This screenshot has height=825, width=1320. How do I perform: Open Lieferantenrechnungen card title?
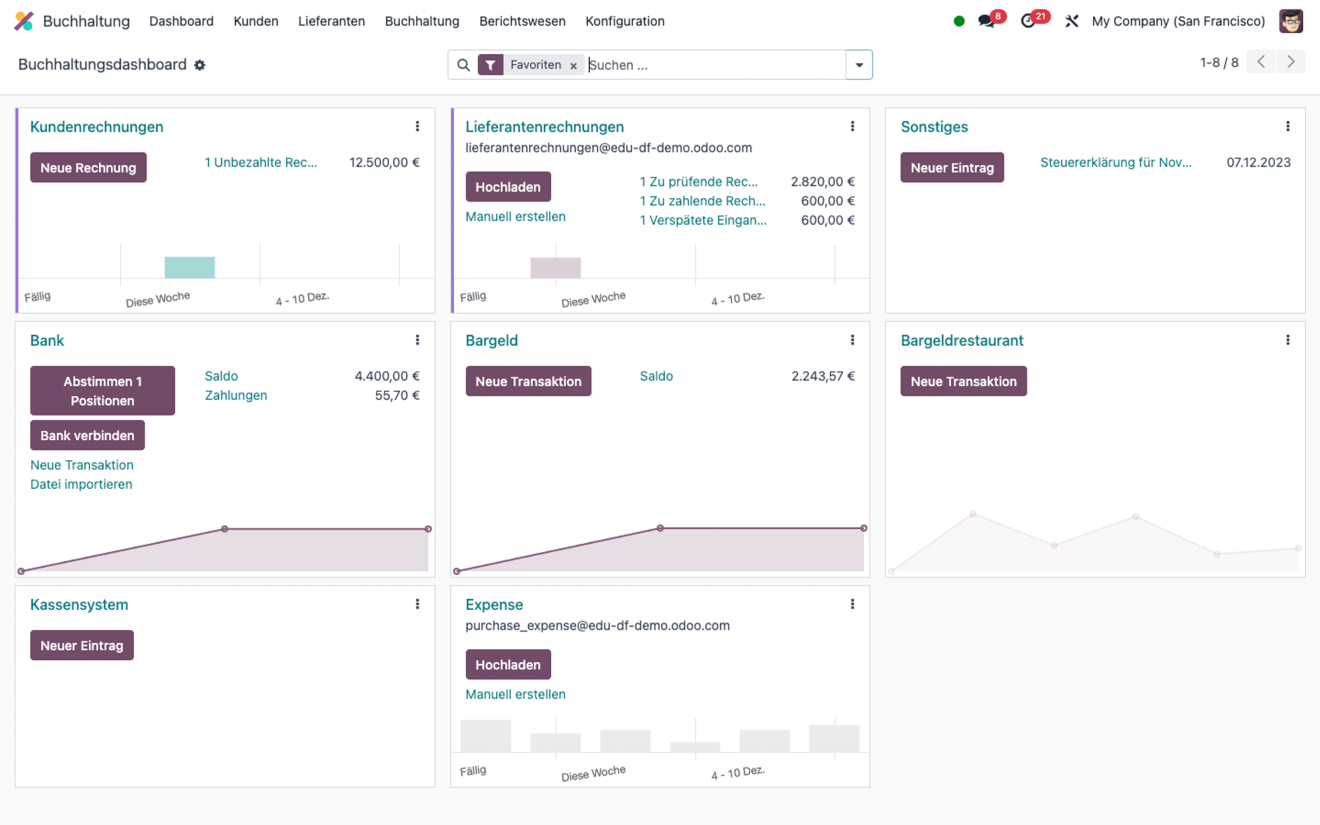pyautogui.click(x=544, y=127)
